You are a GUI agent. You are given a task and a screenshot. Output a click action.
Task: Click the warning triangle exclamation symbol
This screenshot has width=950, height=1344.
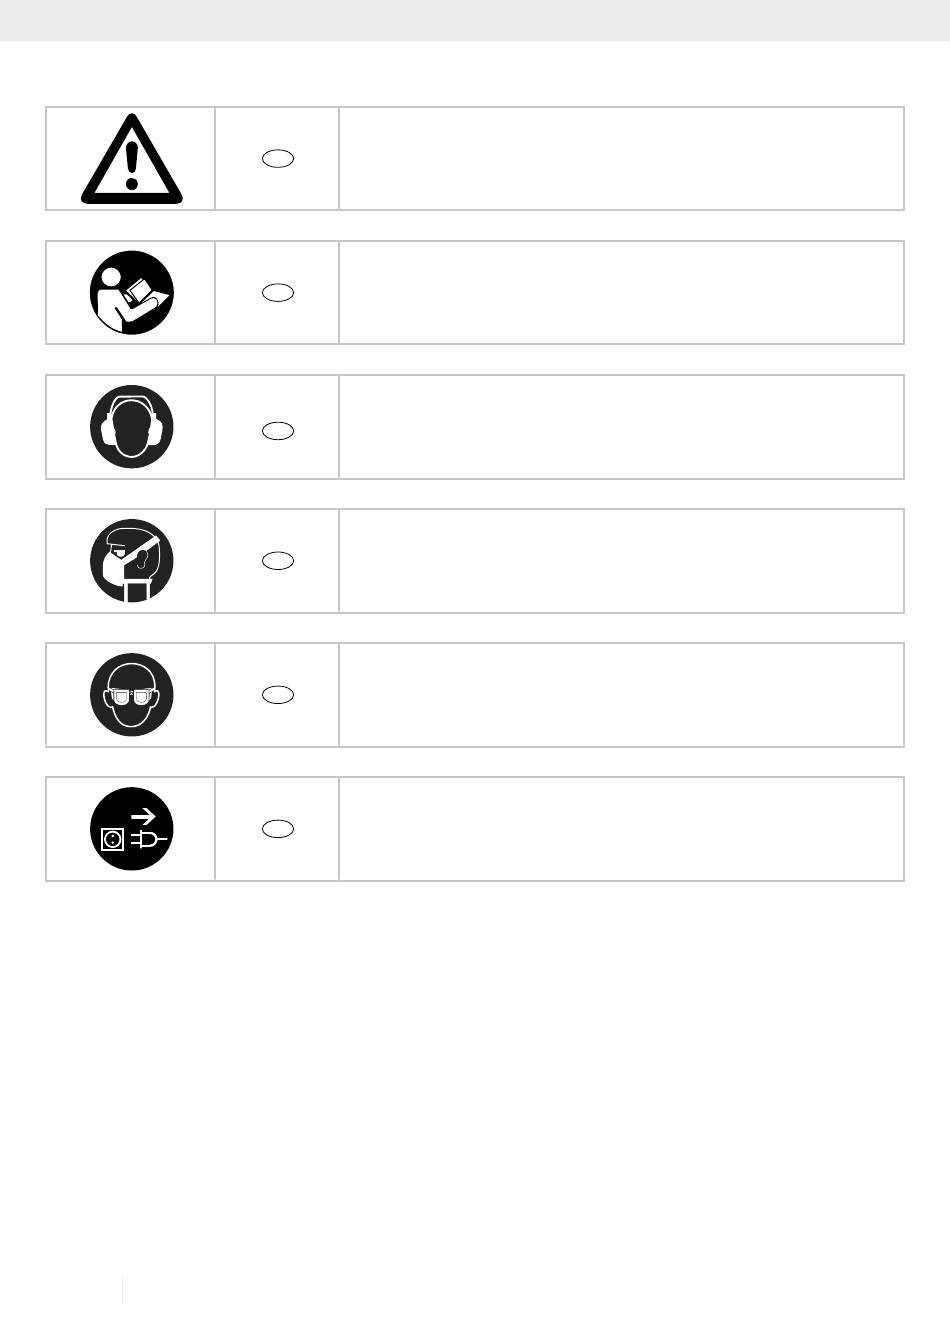[132, 160]
